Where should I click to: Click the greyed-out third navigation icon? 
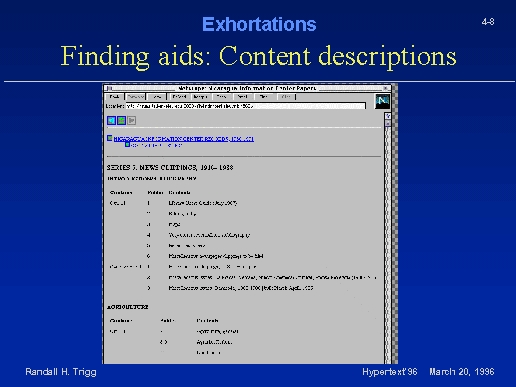click(132, 120)
